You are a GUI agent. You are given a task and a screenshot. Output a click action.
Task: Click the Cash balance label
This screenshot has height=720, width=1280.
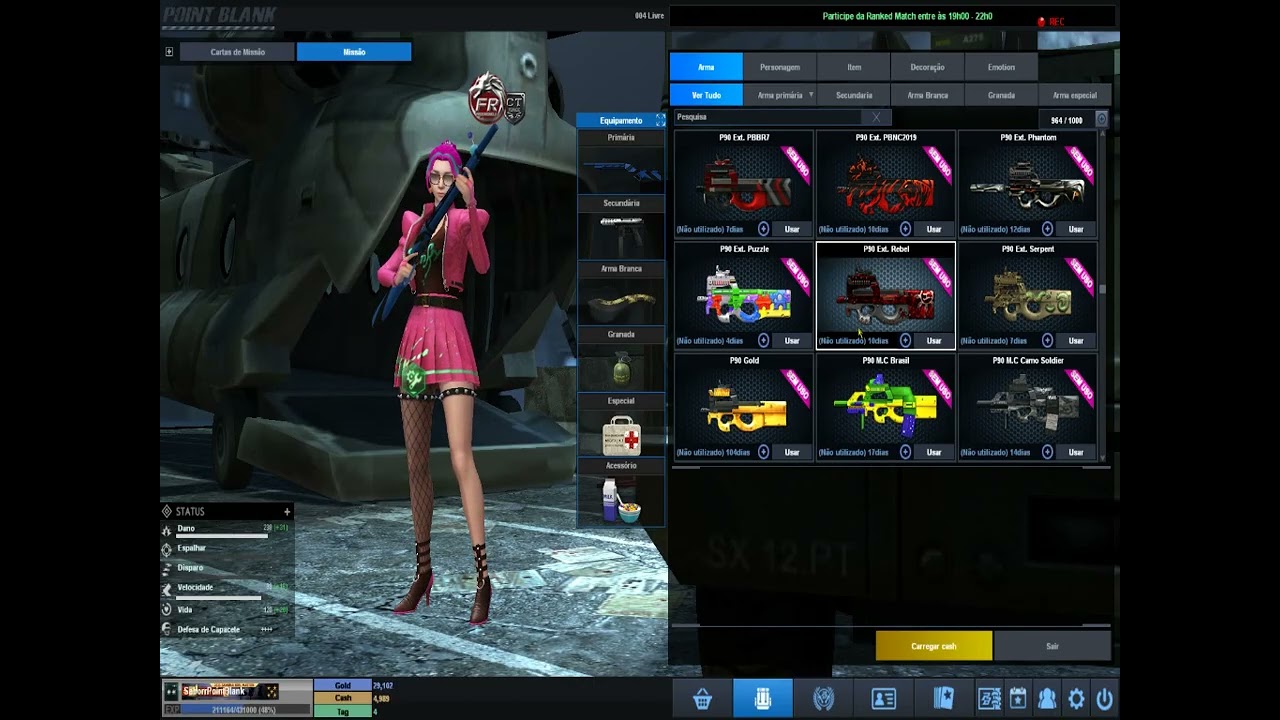click(343, 698)
